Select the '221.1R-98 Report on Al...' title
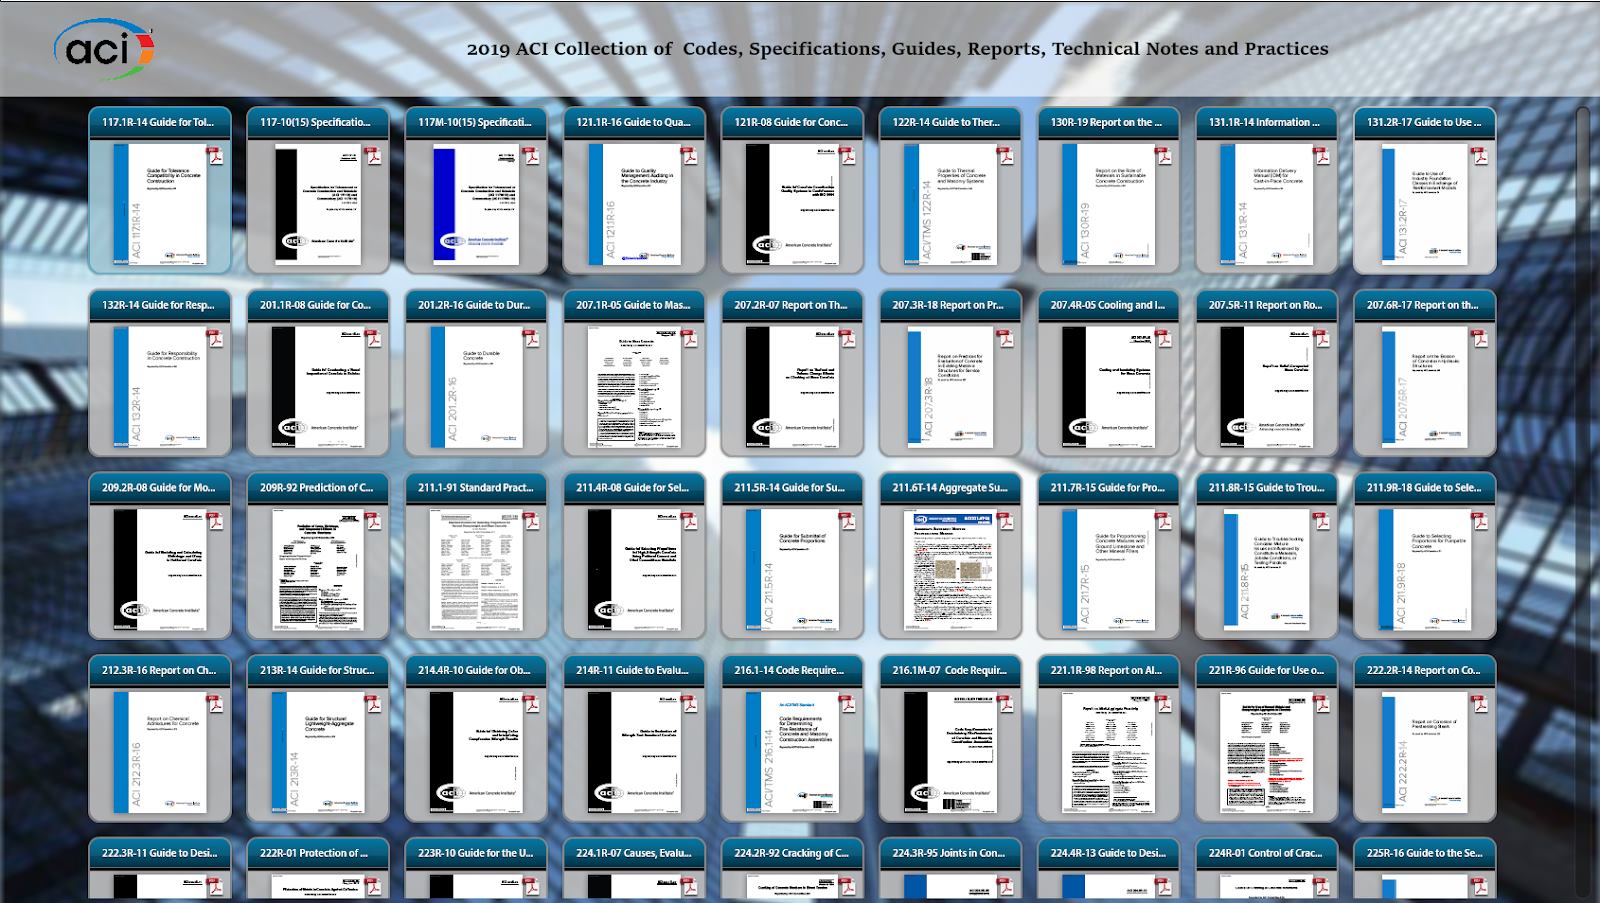 pyautogui.click(x=1108, y=670)
